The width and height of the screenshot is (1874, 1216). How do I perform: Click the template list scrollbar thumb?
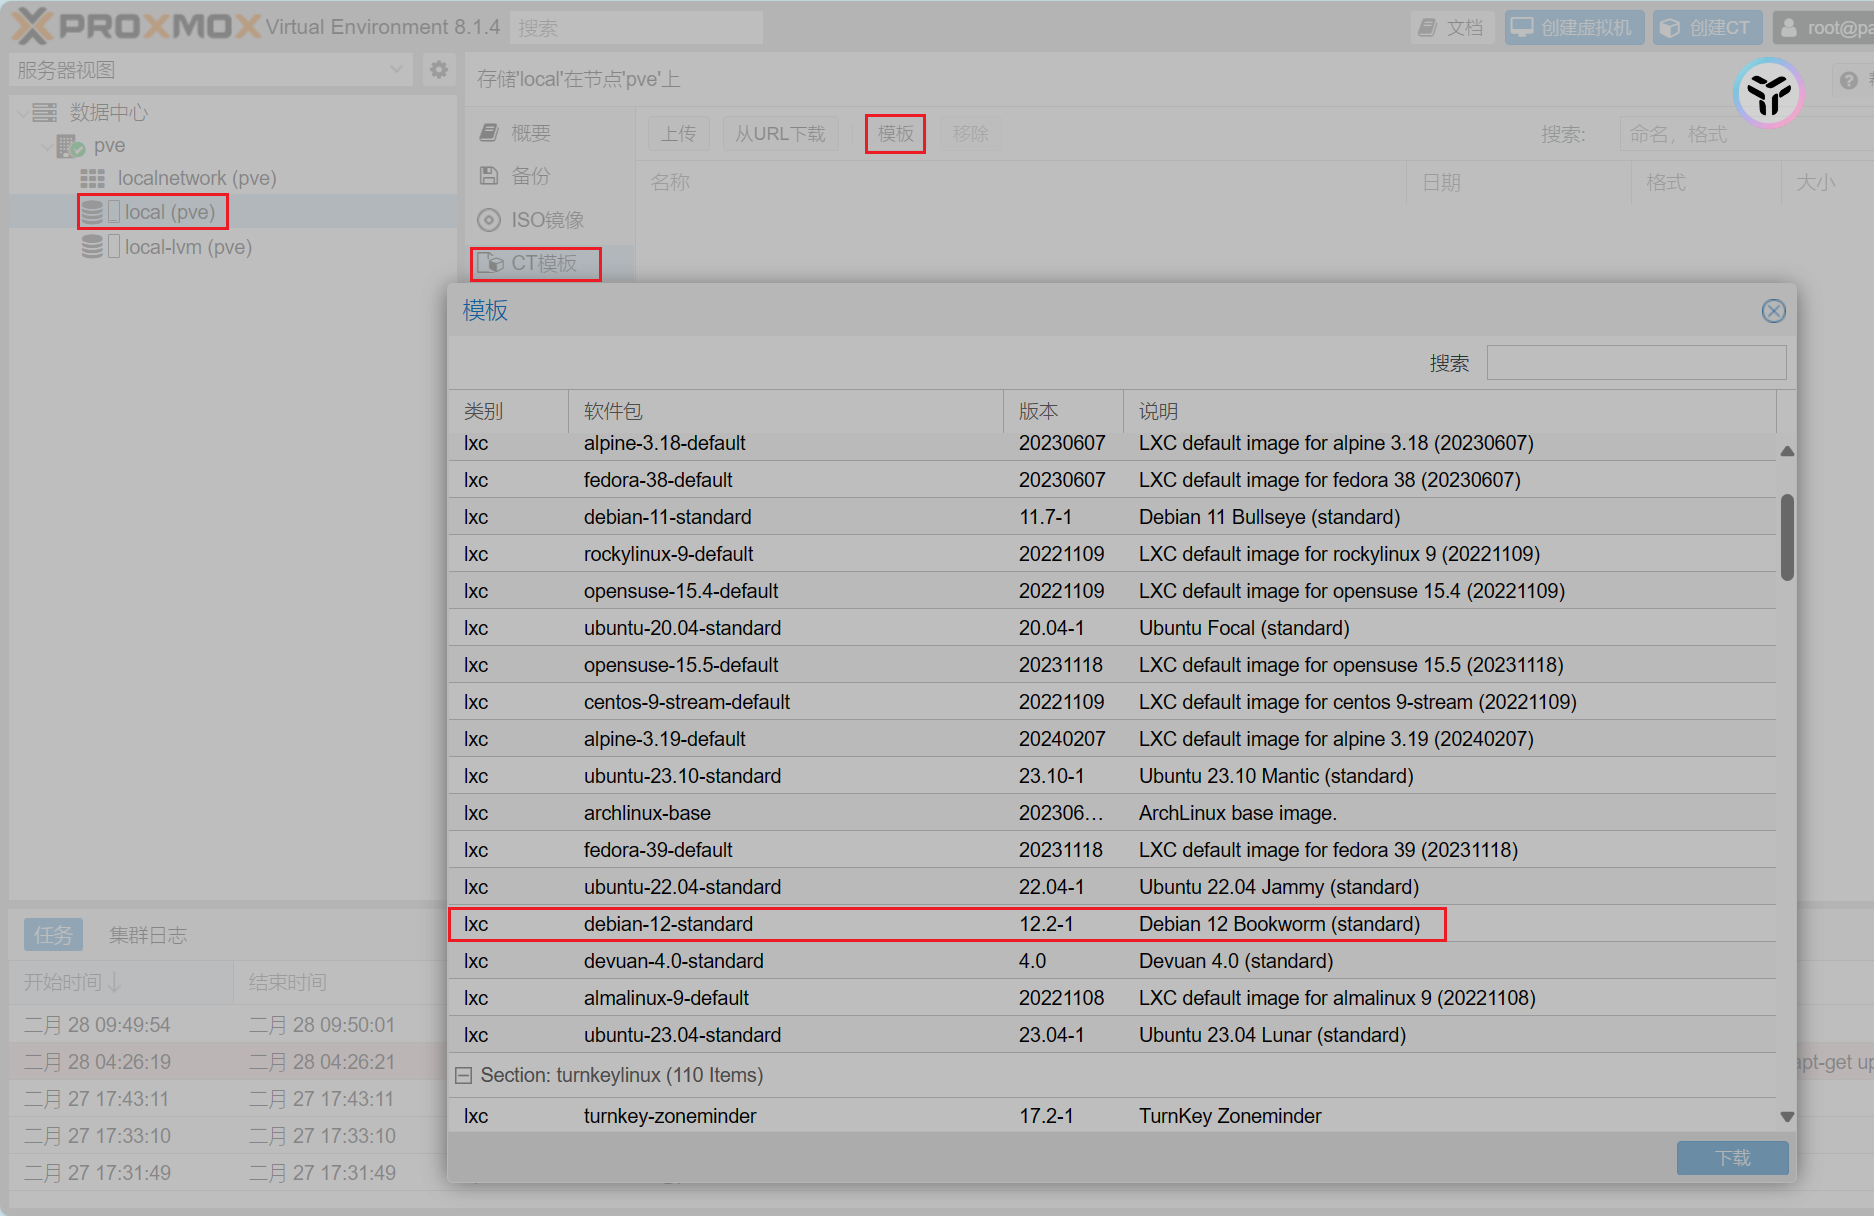point(1787,537)
